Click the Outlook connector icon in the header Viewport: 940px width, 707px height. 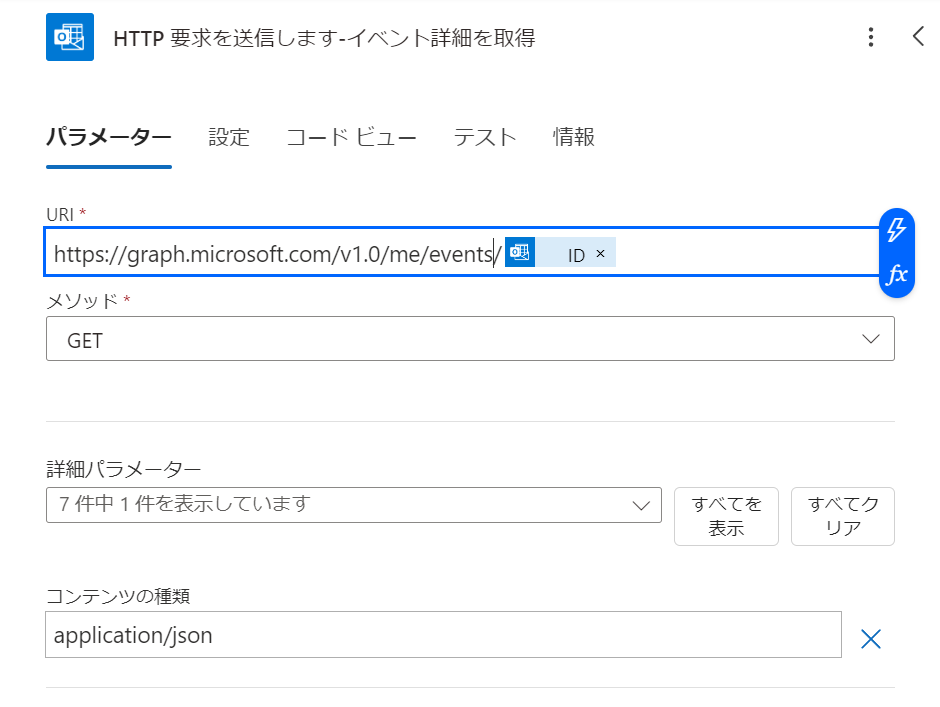(x=70, y=37)
